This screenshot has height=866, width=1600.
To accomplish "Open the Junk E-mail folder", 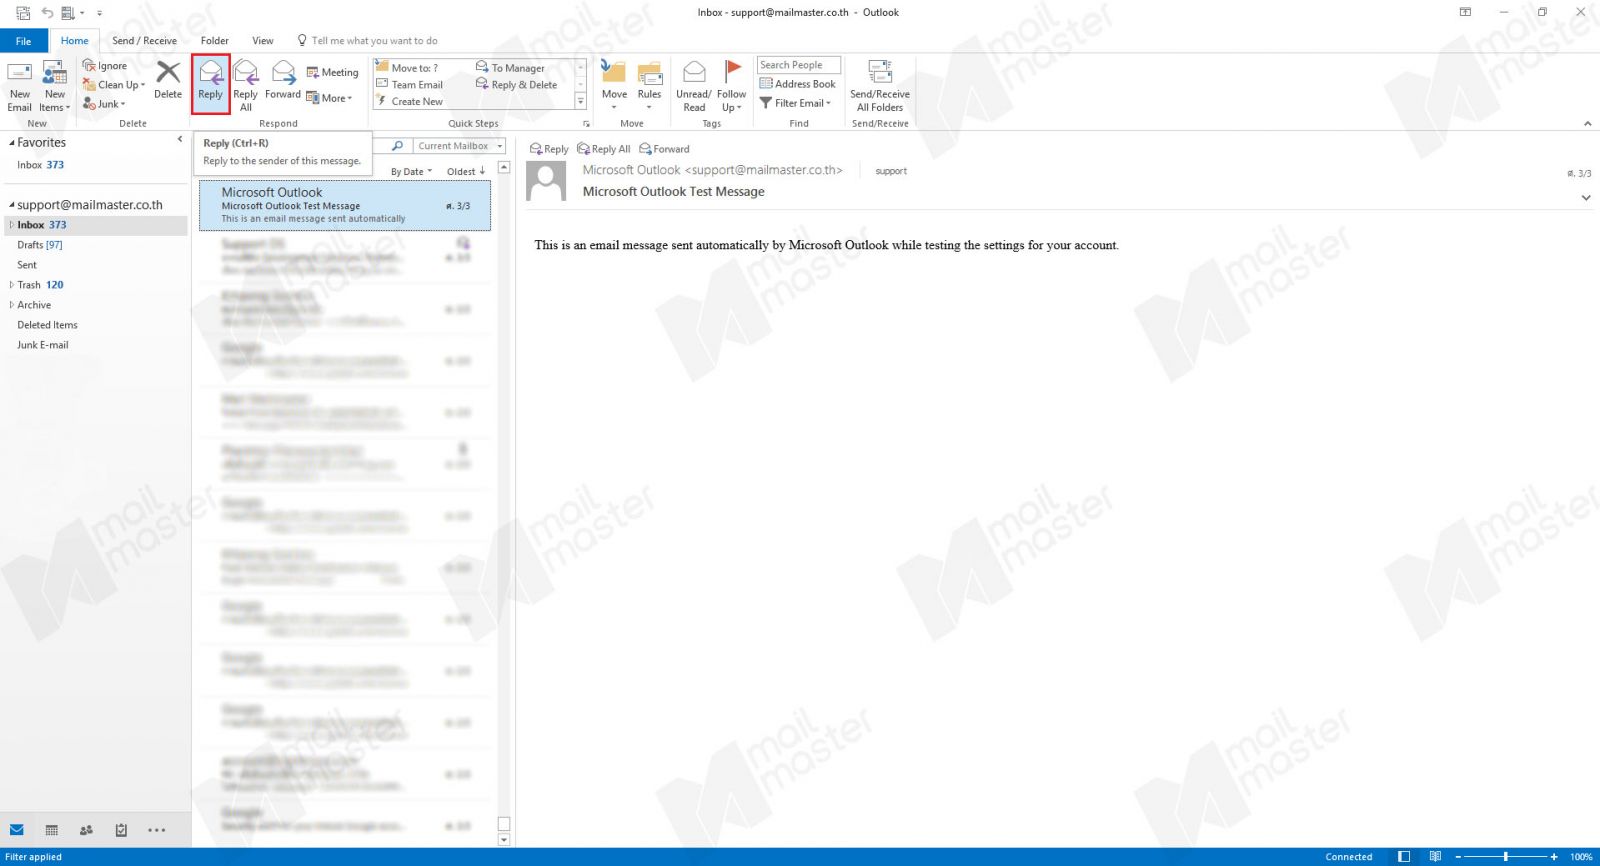I will [x=43, y=345].
